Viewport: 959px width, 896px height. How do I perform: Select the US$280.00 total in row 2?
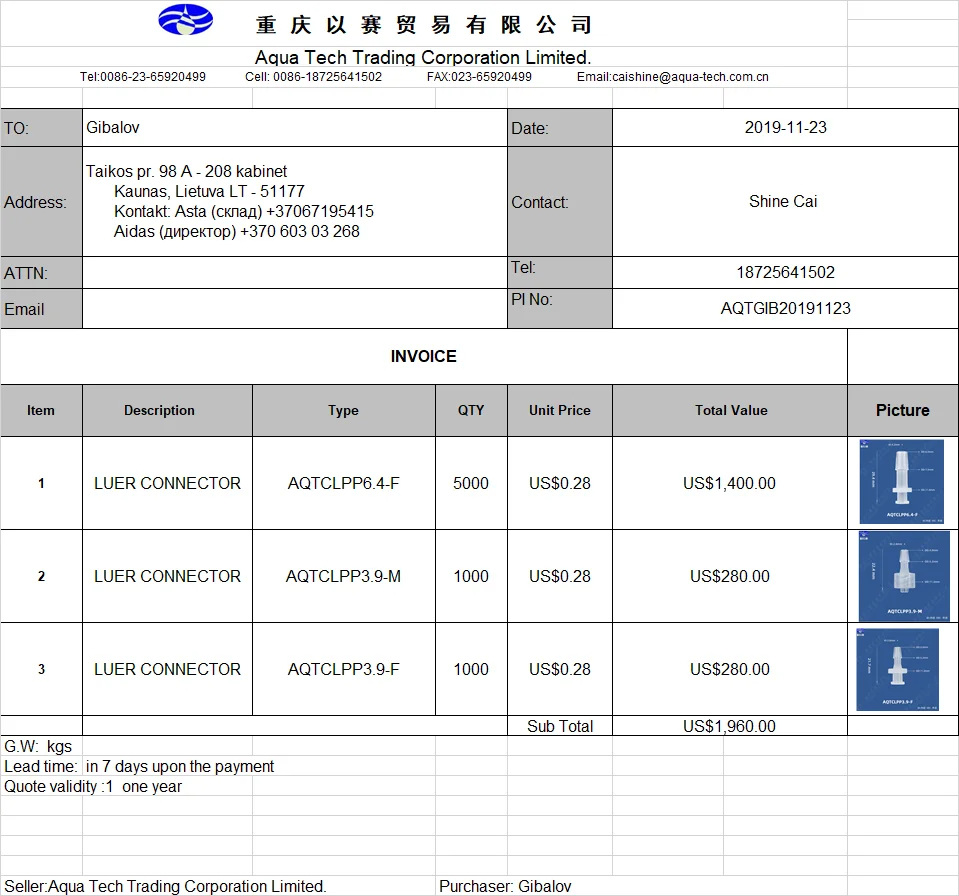click(730, 576)
